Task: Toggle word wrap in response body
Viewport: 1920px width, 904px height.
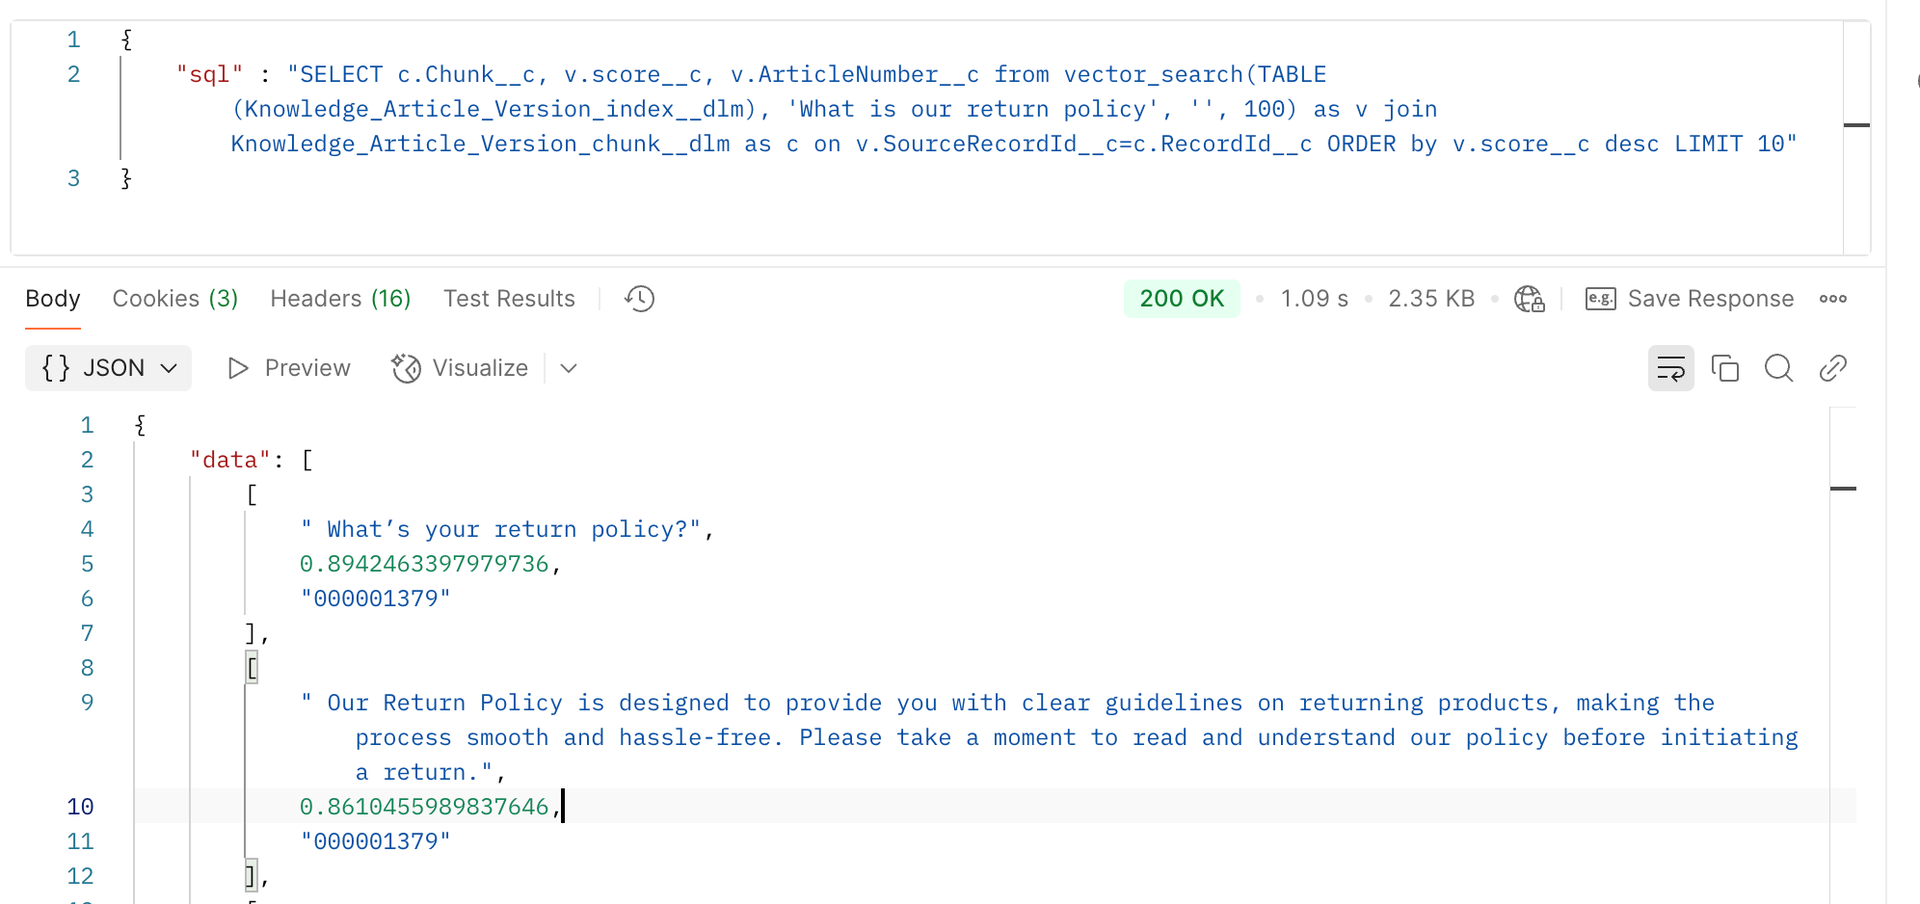Action: 1671,368
